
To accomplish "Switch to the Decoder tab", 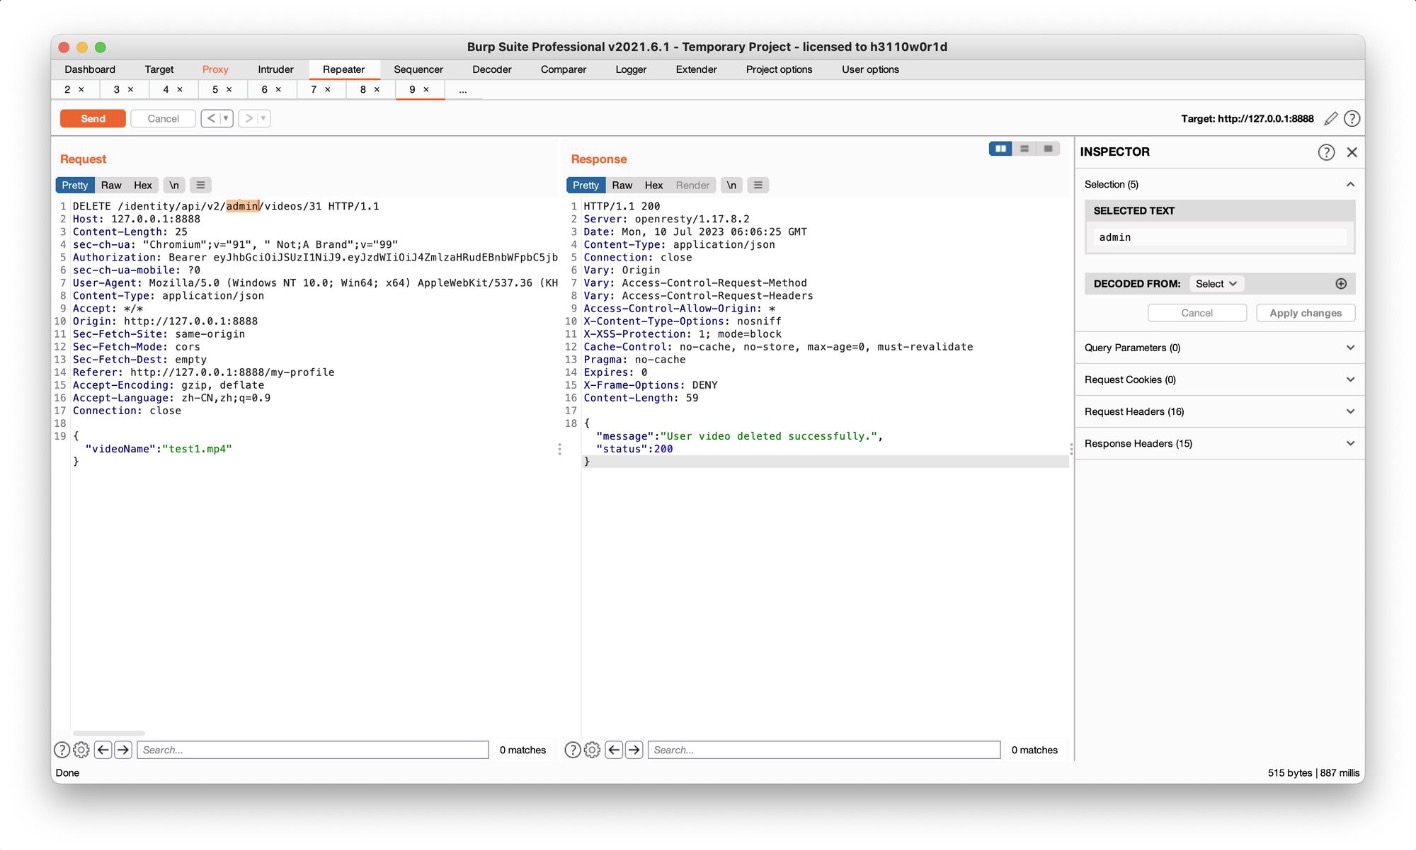I will (x=492, y=70).
